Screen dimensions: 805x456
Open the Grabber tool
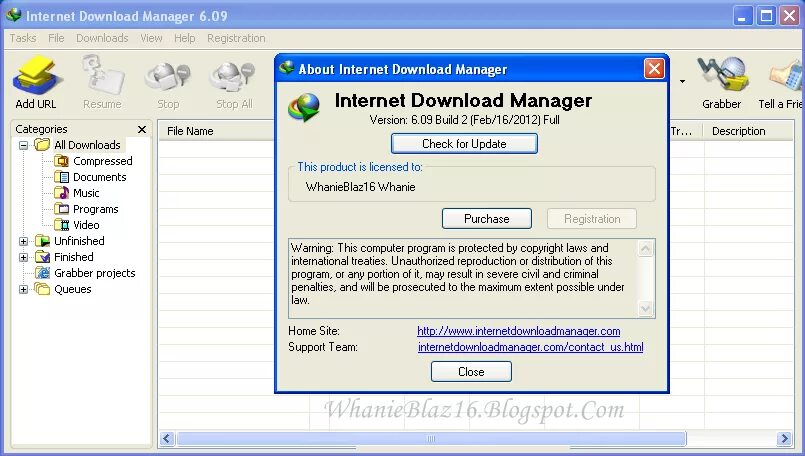point(721,75)
